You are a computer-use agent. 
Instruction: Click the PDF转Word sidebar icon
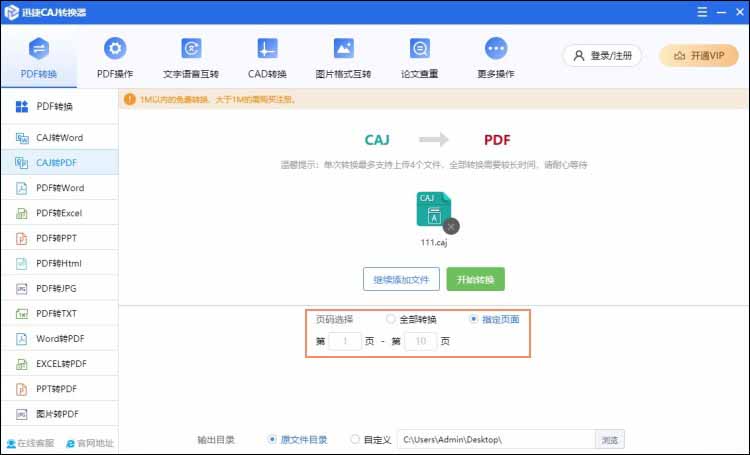[22, 188]
